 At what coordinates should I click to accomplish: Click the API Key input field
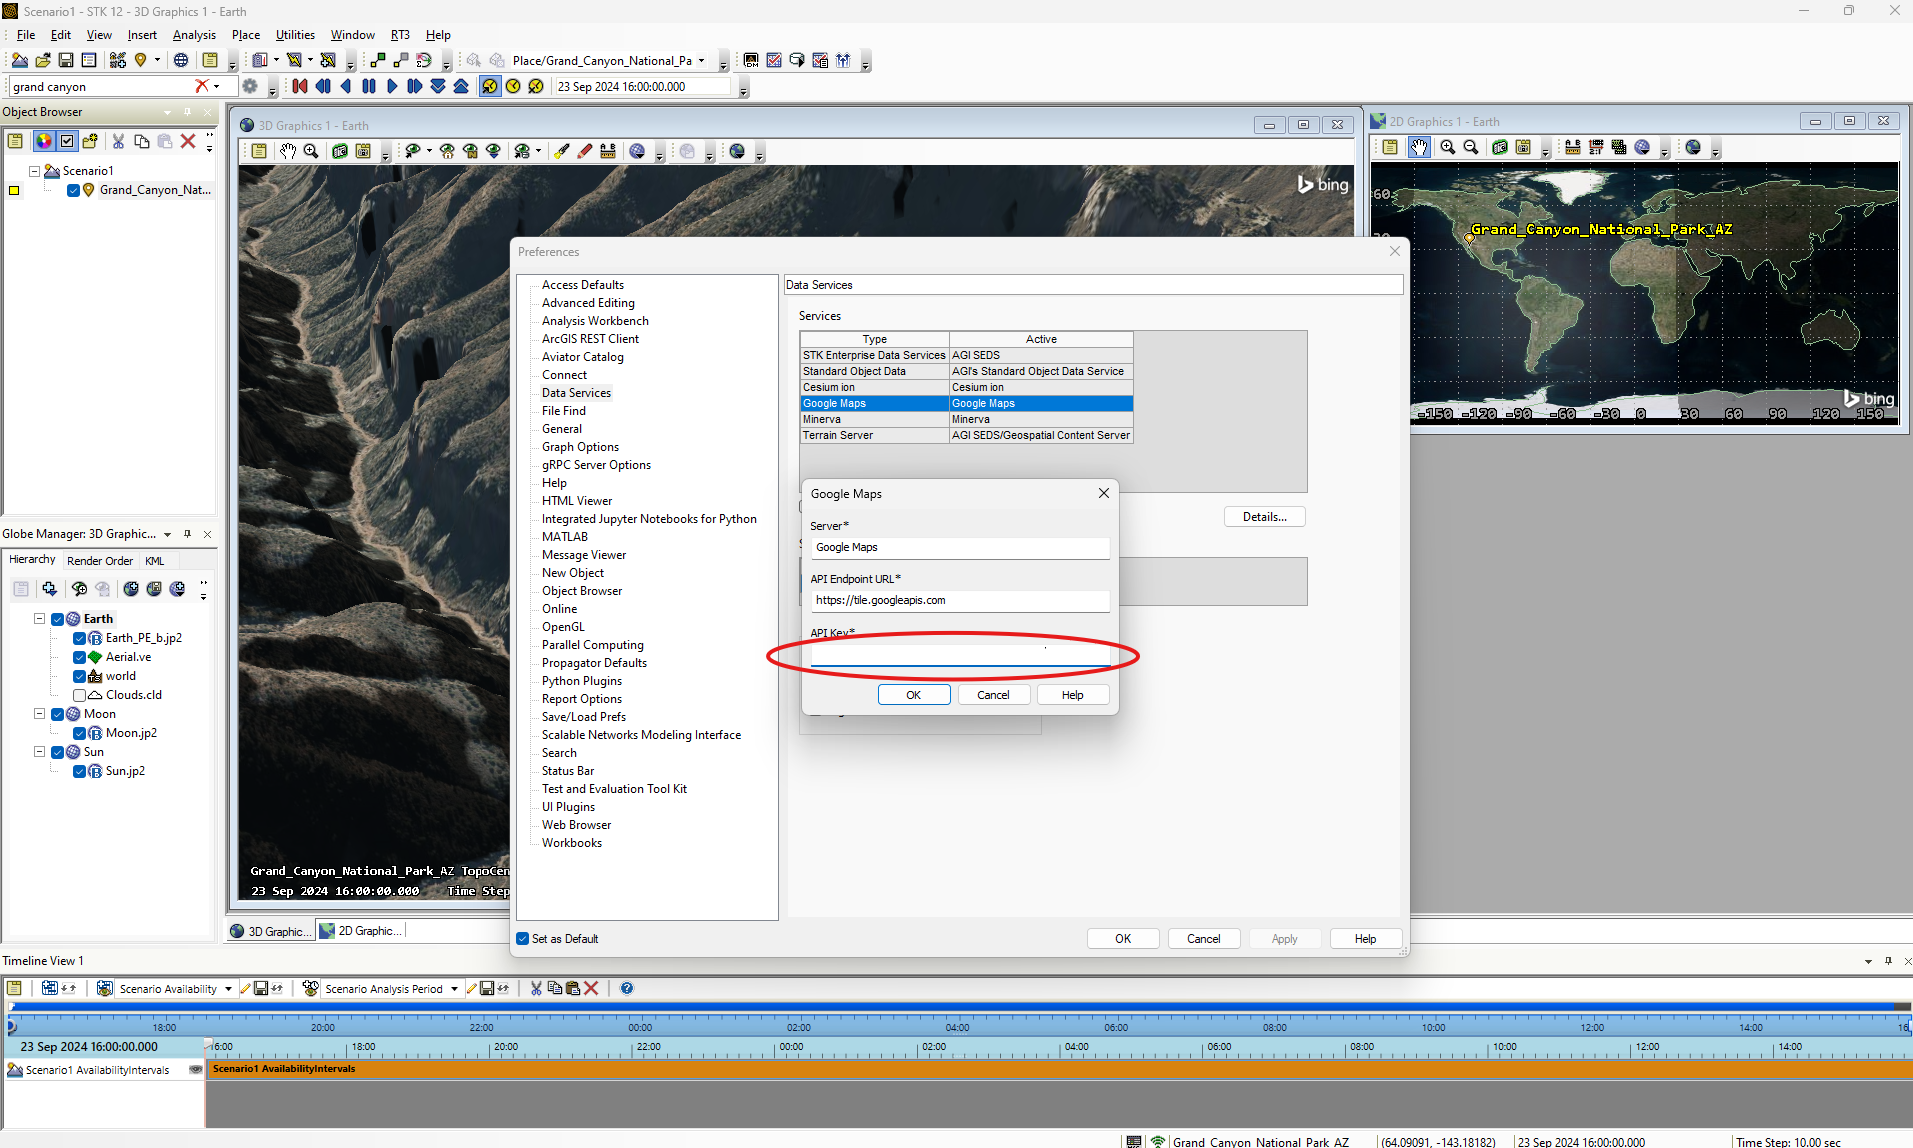pyautogui.click(x=960, y=654)
